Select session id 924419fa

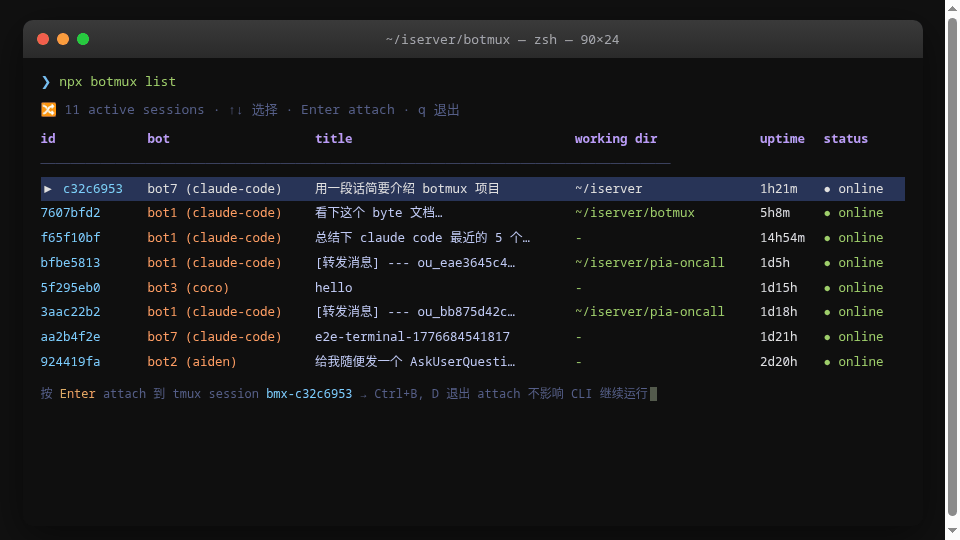click(x=70, y=362)
